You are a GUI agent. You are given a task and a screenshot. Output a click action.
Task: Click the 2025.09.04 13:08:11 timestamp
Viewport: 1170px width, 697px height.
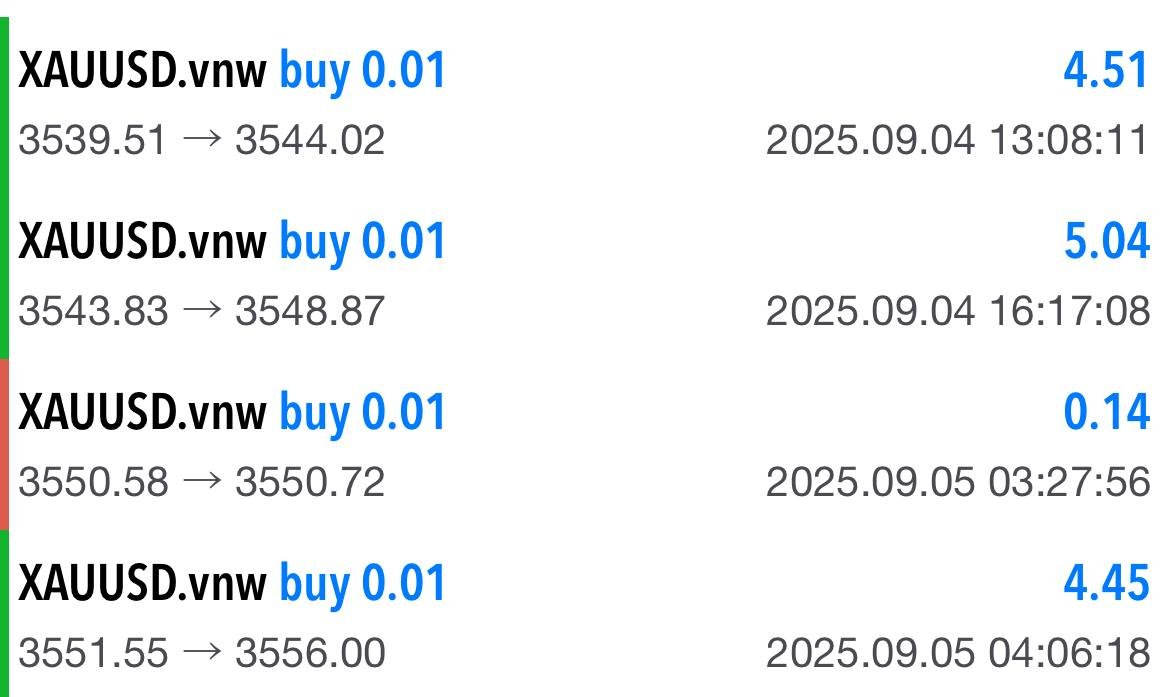(x=957, y=140)
